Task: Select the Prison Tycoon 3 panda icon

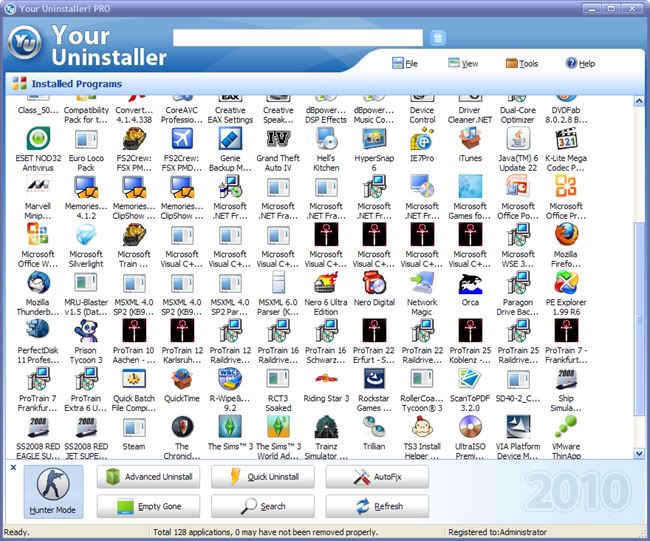Action: [x=86, y=331]
